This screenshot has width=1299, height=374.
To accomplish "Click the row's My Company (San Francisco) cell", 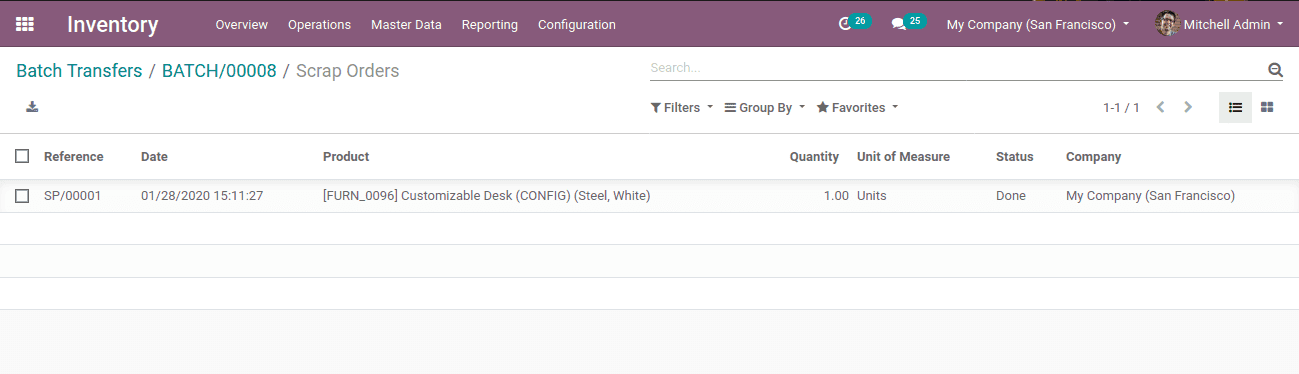I will point(1150,196).
